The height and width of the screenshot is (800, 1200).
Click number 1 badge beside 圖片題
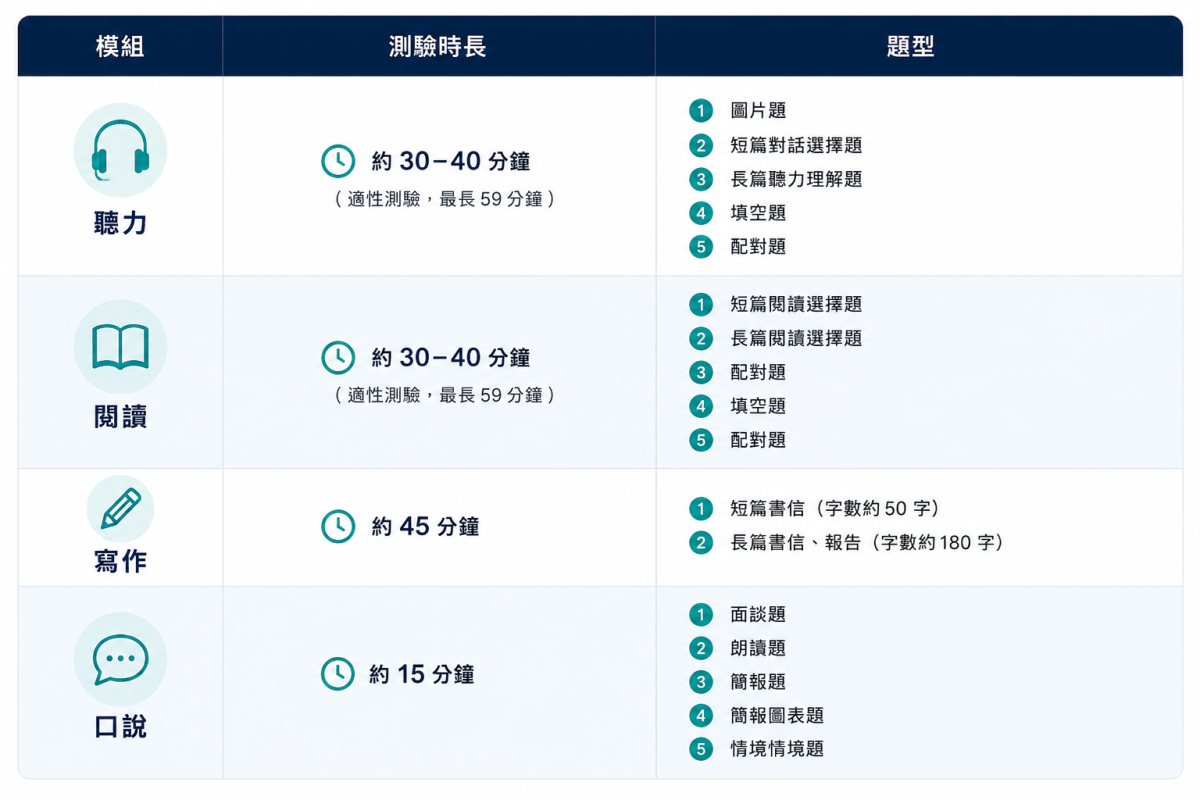click(x=701, y=111)
